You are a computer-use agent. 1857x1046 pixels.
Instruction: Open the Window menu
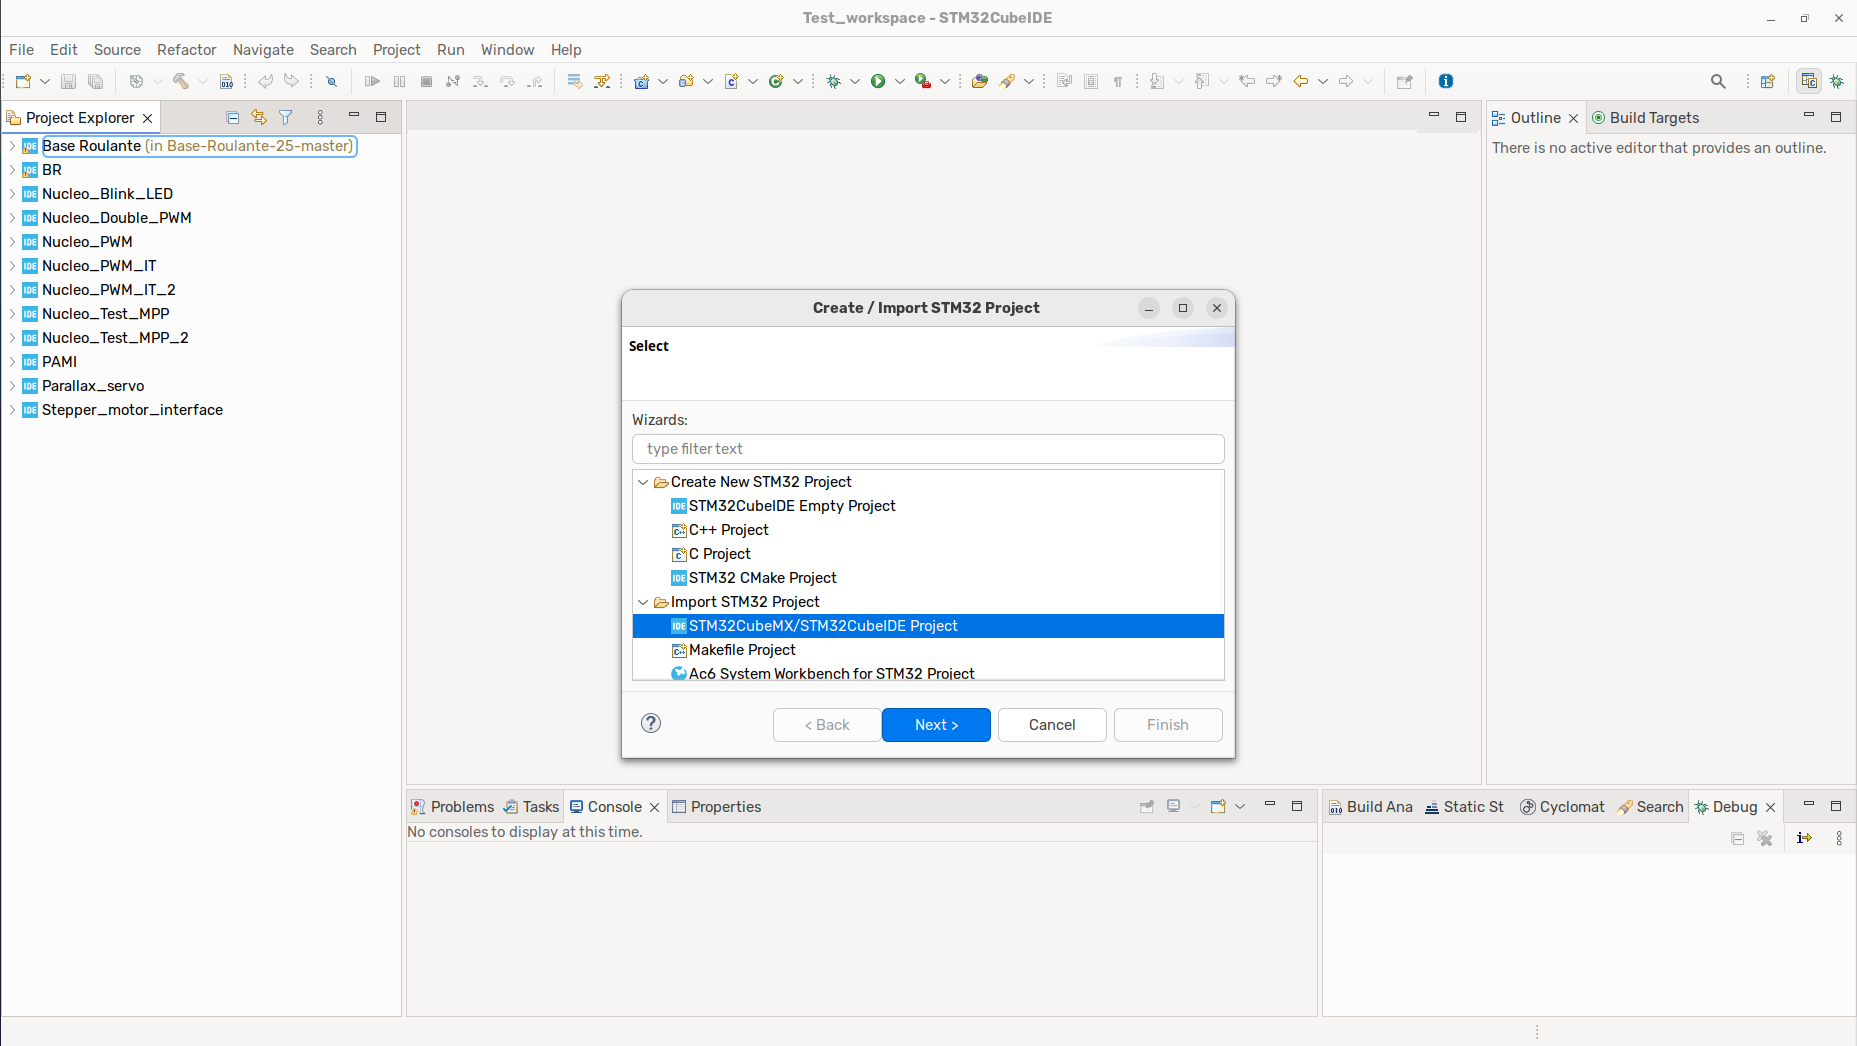pyautogui.click(x=507, y=50)
